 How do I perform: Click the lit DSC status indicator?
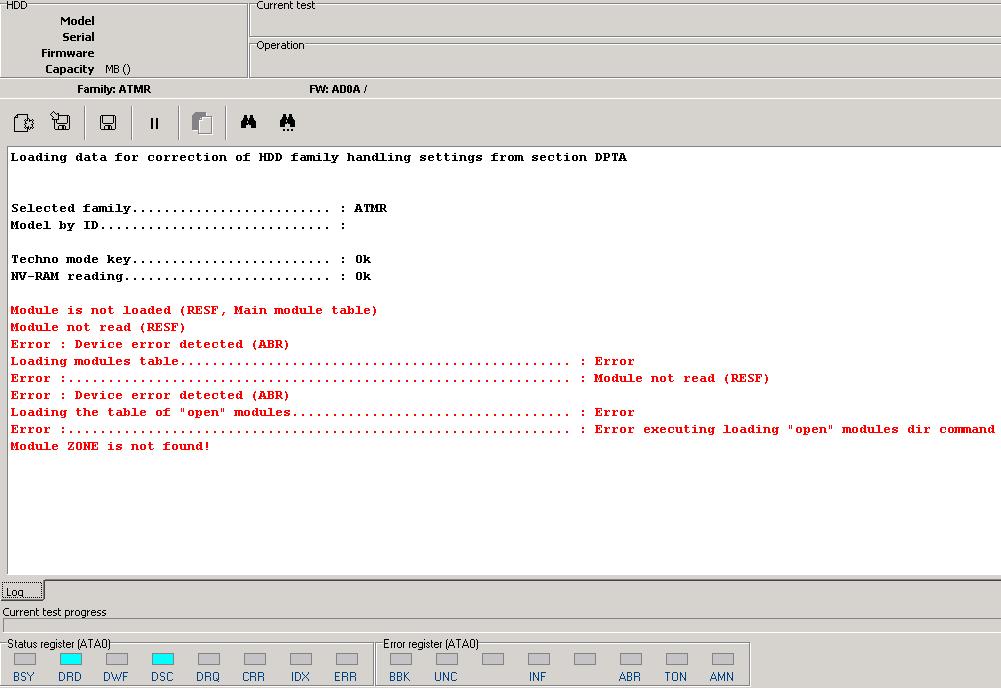[x=163, y=659]
